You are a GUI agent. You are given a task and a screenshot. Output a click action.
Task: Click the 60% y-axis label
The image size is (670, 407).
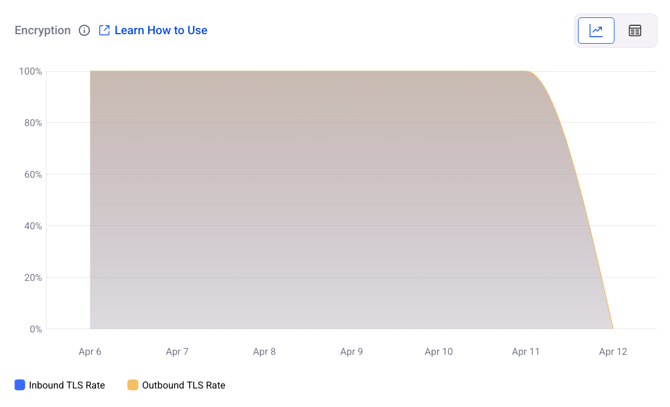(33, 175)
